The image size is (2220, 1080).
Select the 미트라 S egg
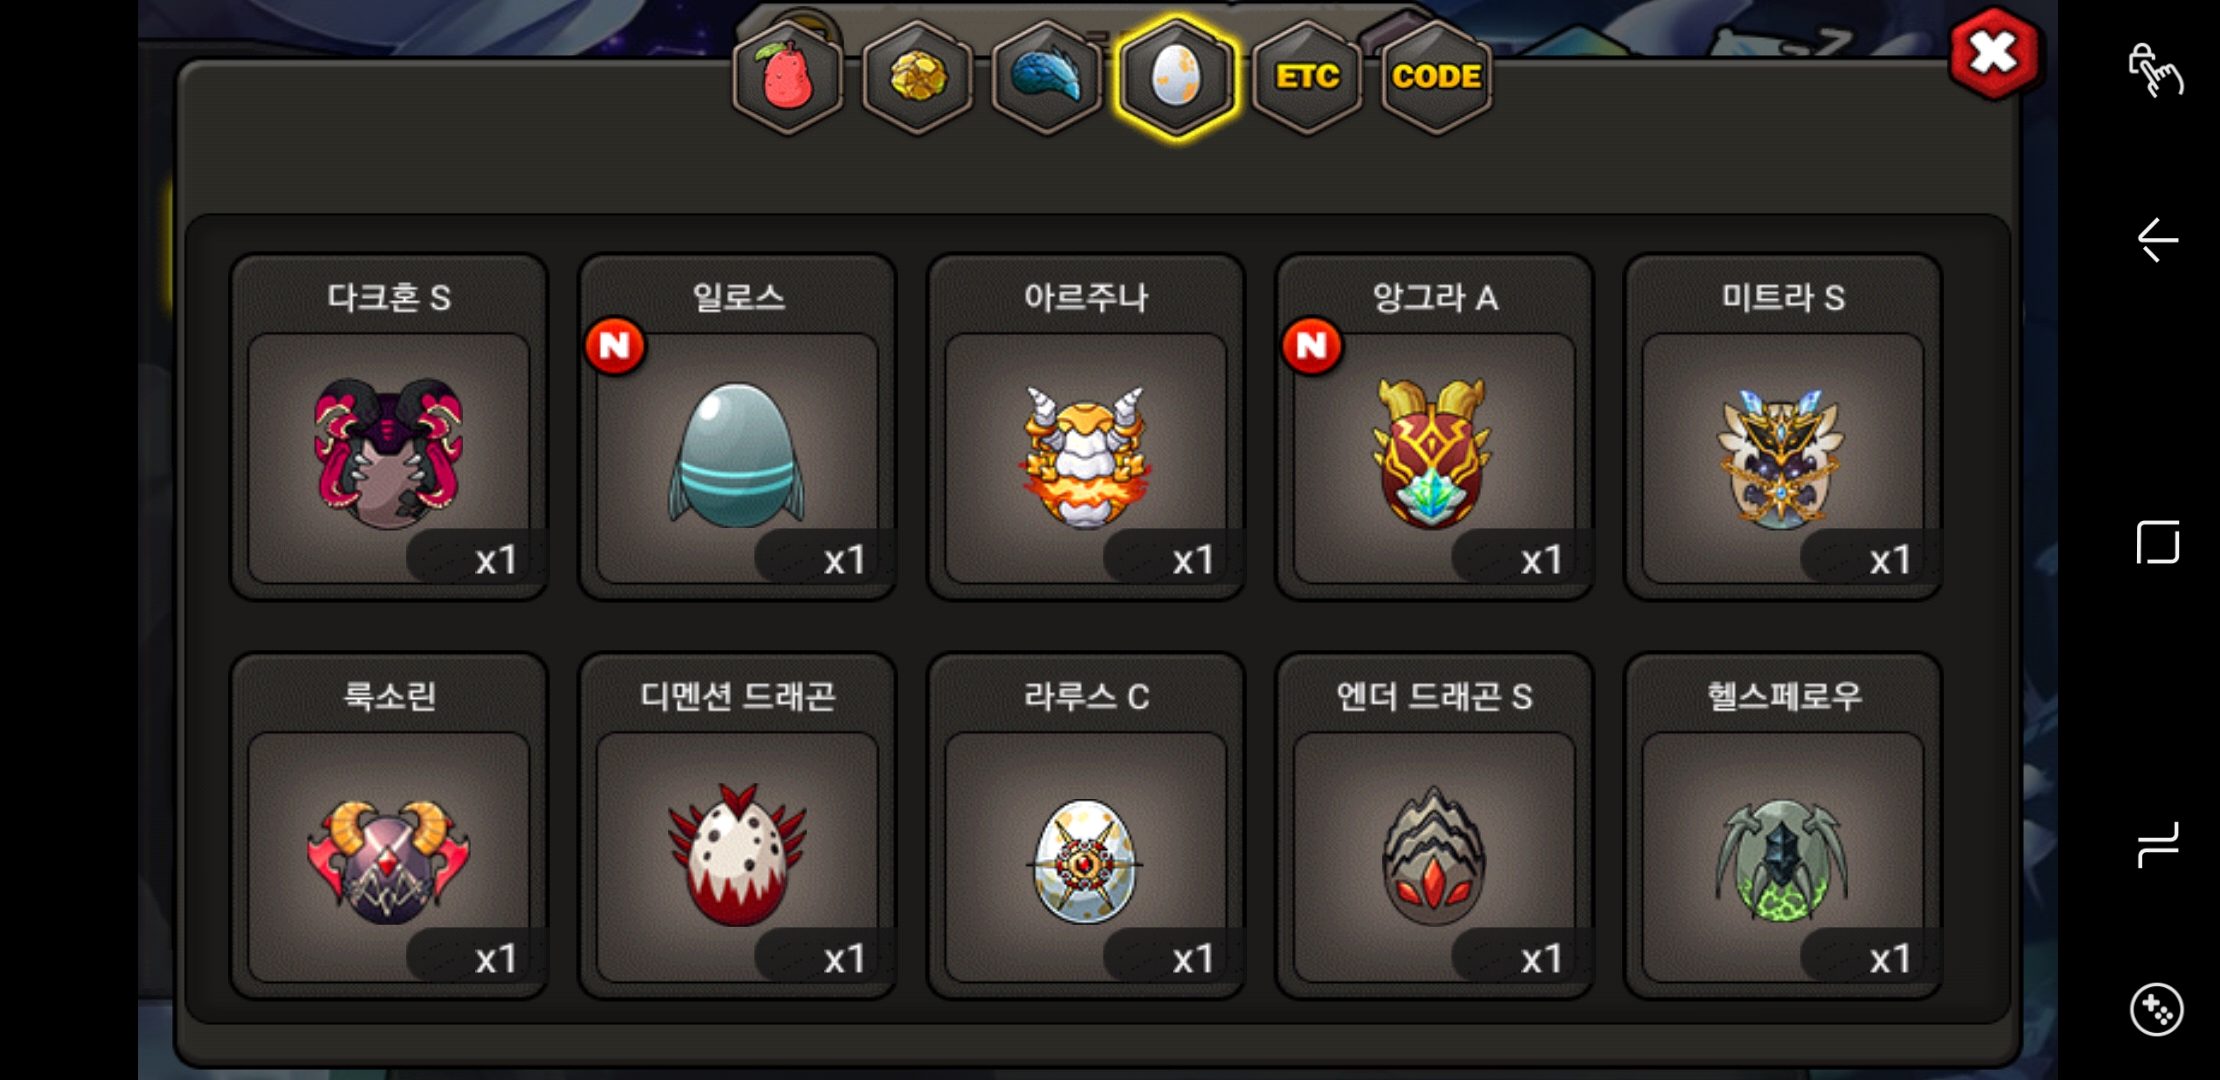[x=1783, y=427]
